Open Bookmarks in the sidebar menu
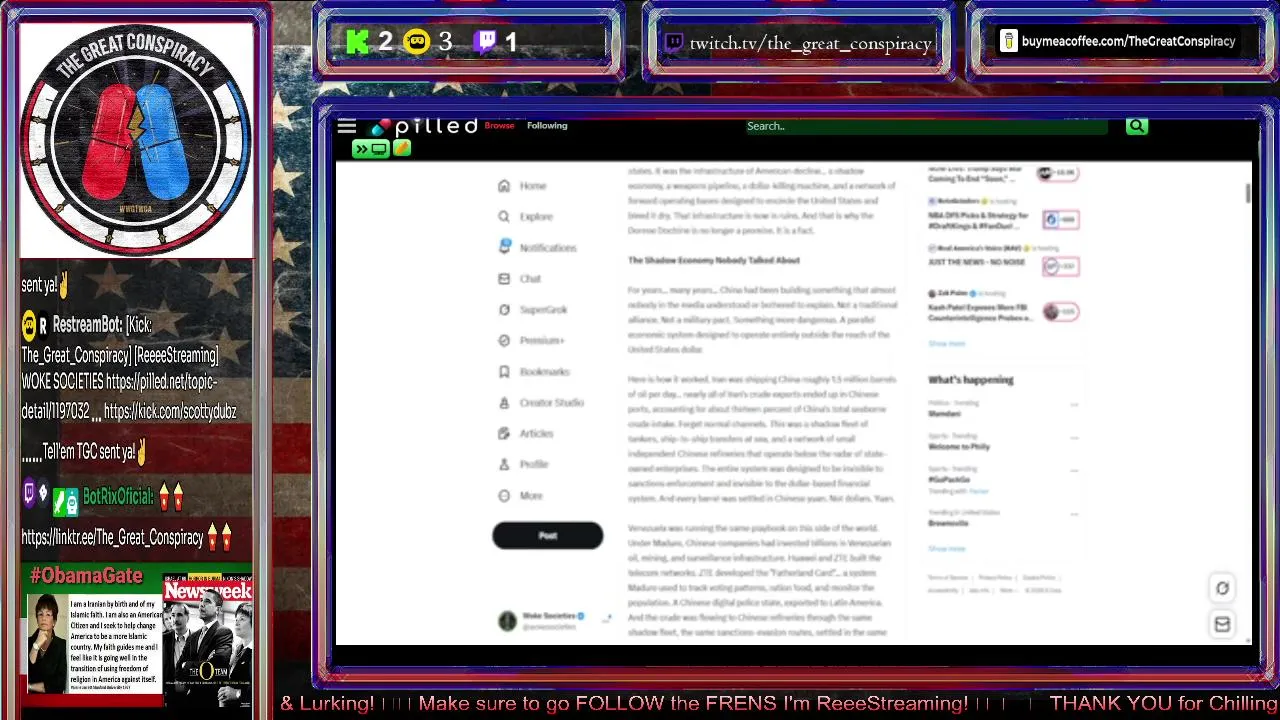This screenshot has width=1280, height=720. click(544, 372)
